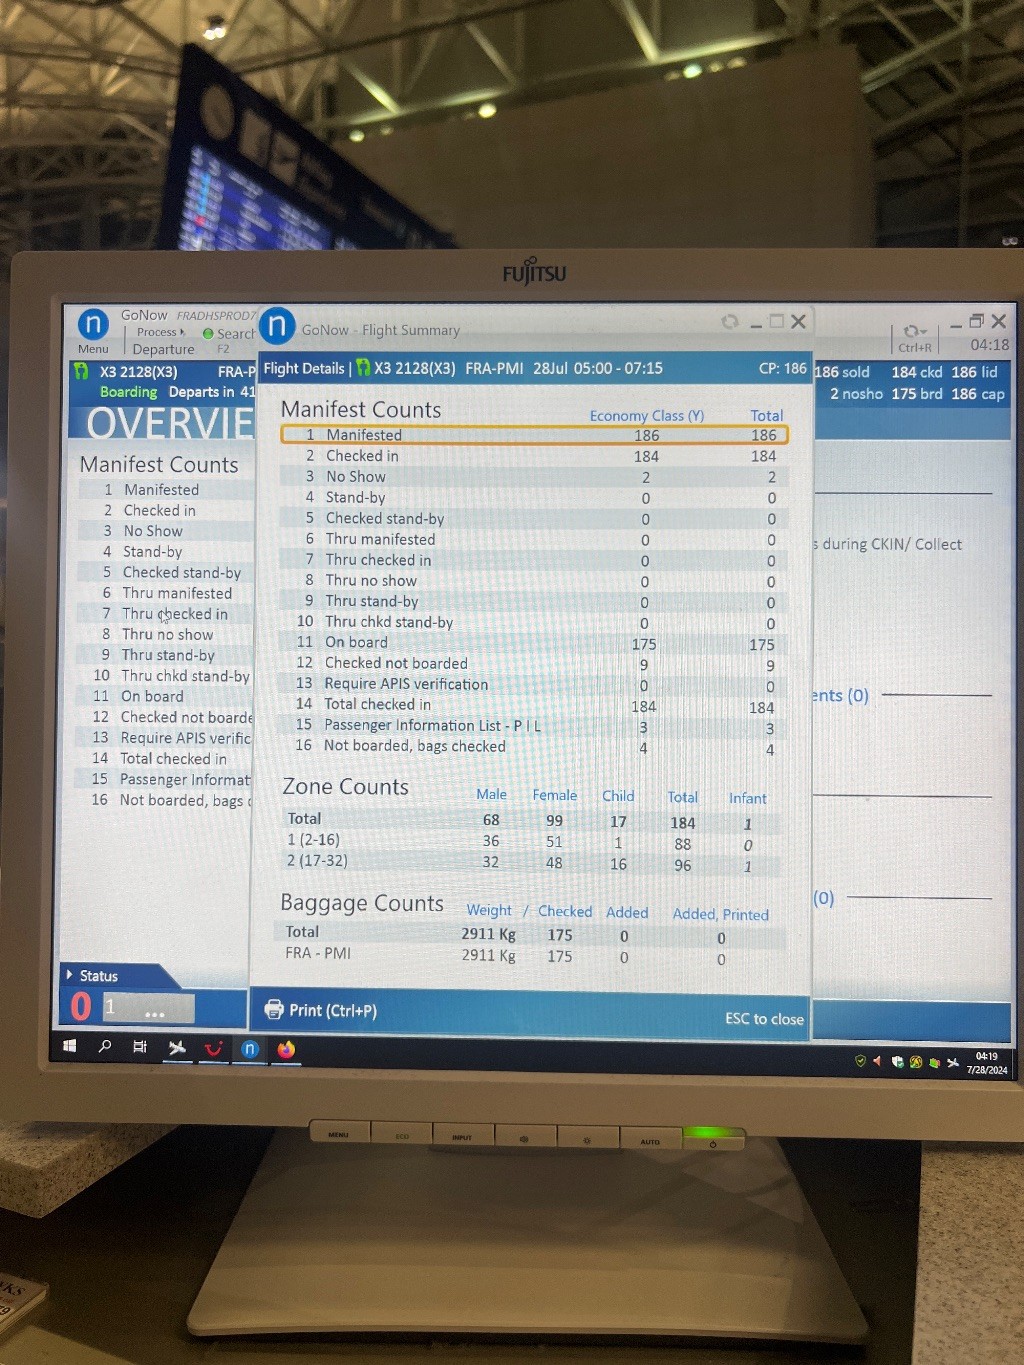Screen dimensions: 1024x1365
Task: Expand the Process menu arrow
Action: tap(182, 332)
